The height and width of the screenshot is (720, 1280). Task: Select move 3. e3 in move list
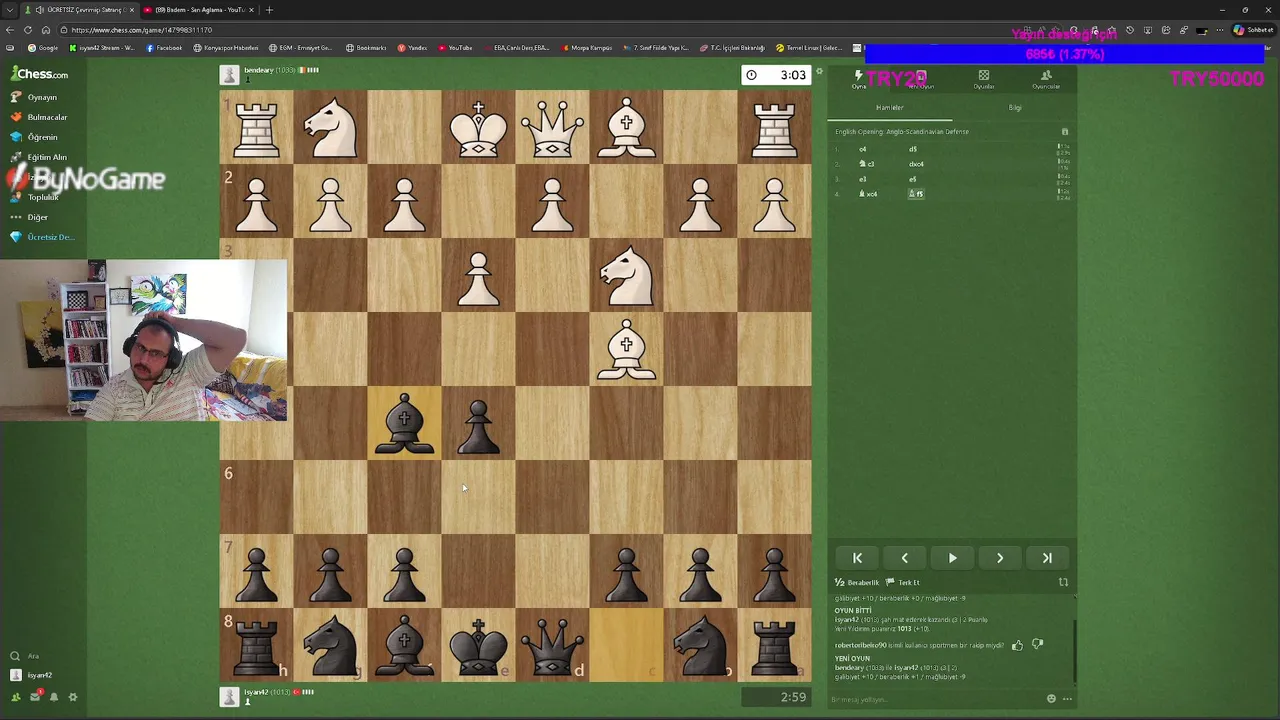coord(863,179)
